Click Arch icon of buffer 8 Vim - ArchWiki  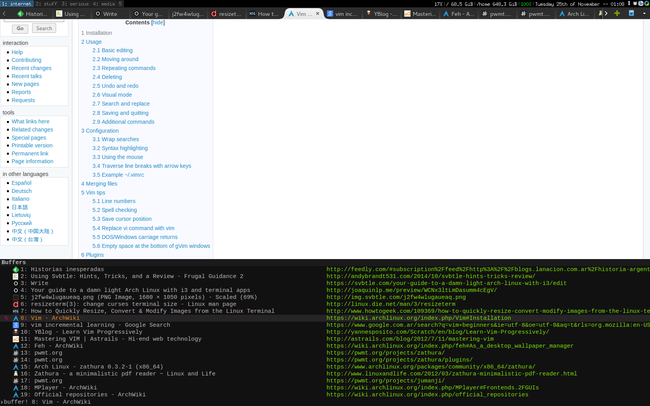16,318
